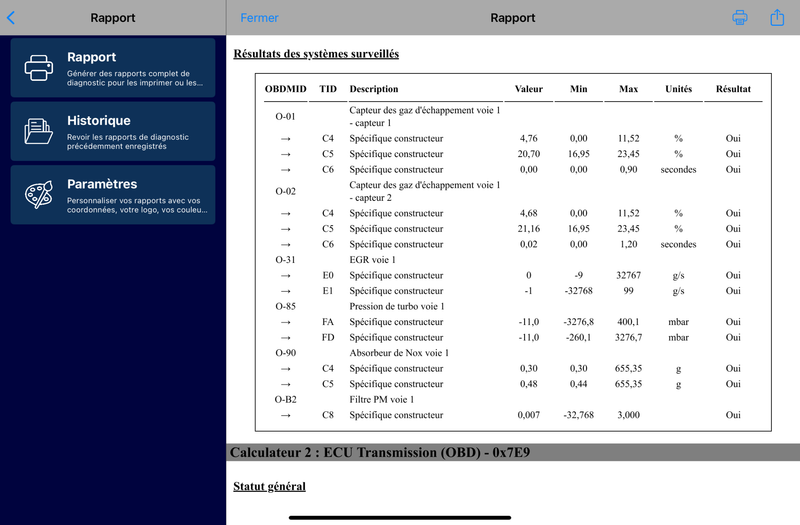Close the report with Fermer

click(x=259, y=18)
